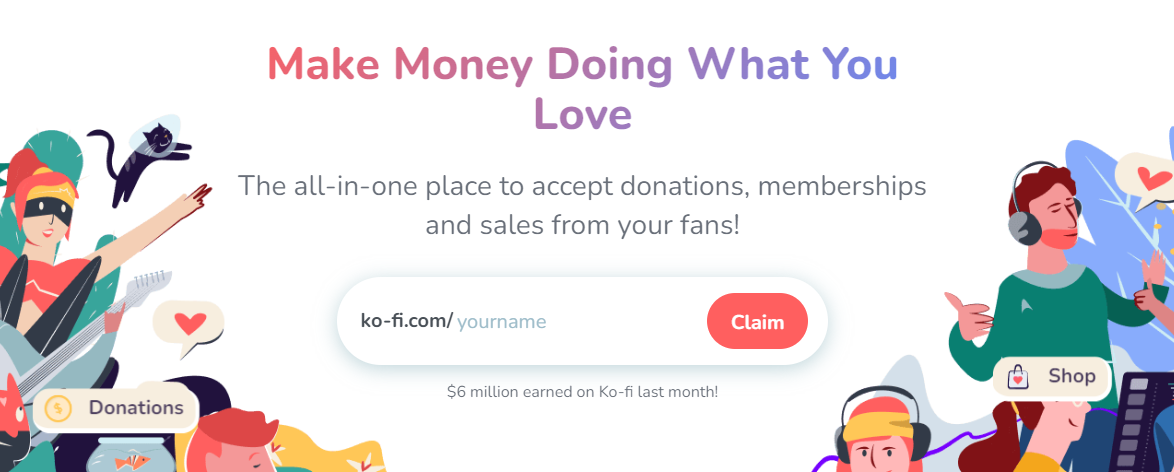Click the goldfish bowl illustration
The image size is (1174, 472).
click(x=125, y=455)
